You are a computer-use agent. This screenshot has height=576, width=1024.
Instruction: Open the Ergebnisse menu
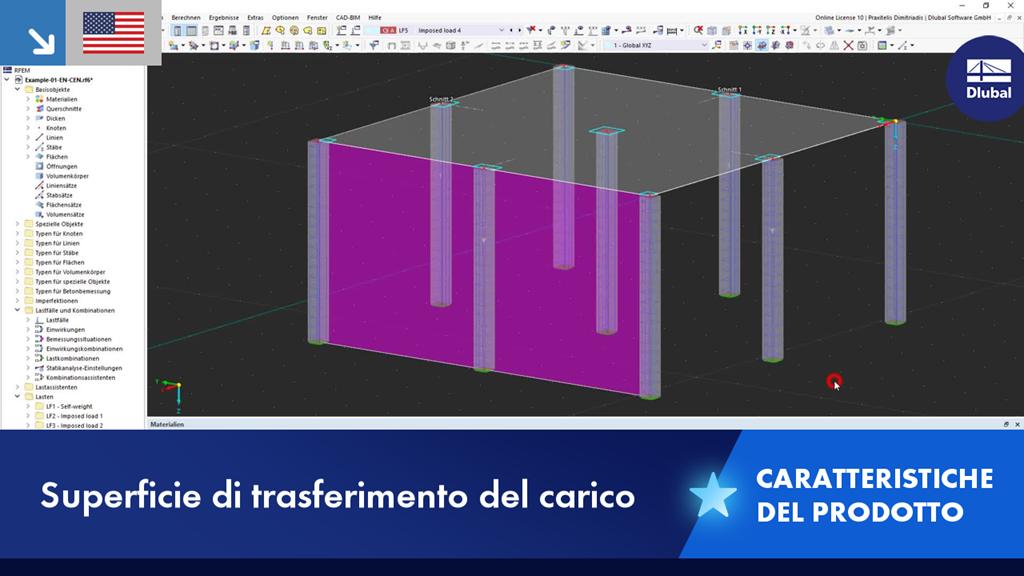click(x=223, y=18)
